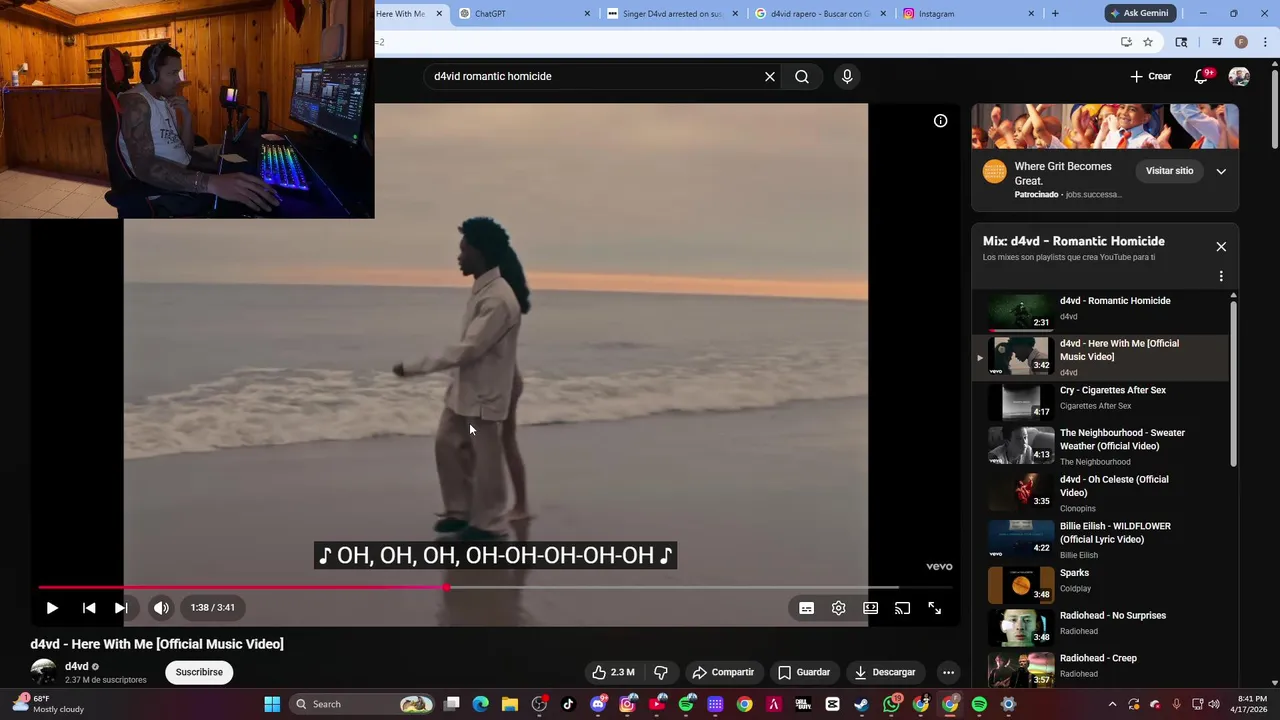Skip to next video in playlist
The image size is (1280, 720).
121,607
